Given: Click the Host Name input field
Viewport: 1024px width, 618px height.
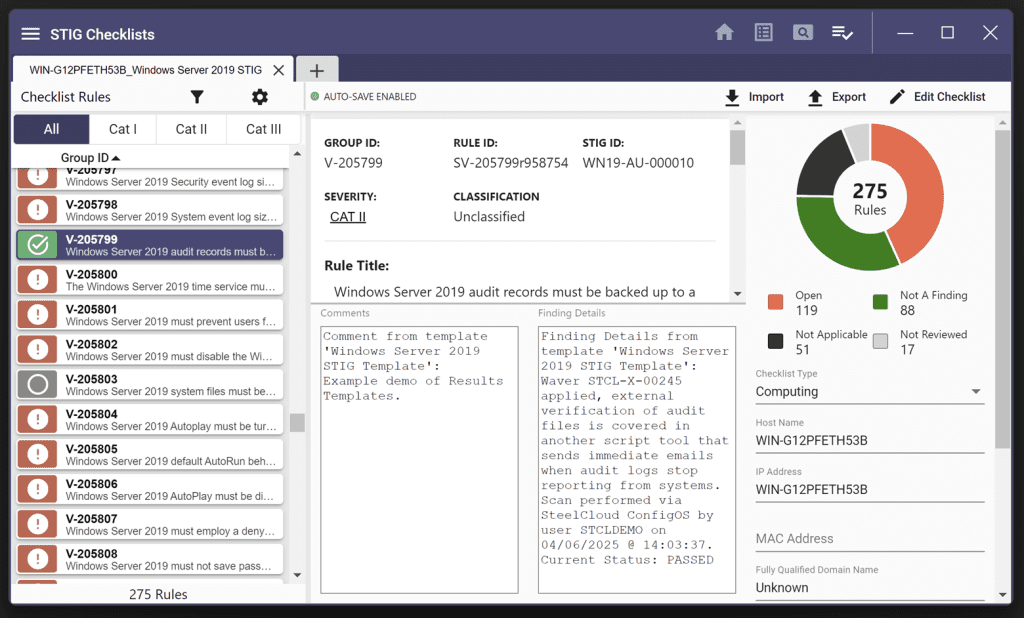Looking at the screenshot, I should [x=868, y=440].
